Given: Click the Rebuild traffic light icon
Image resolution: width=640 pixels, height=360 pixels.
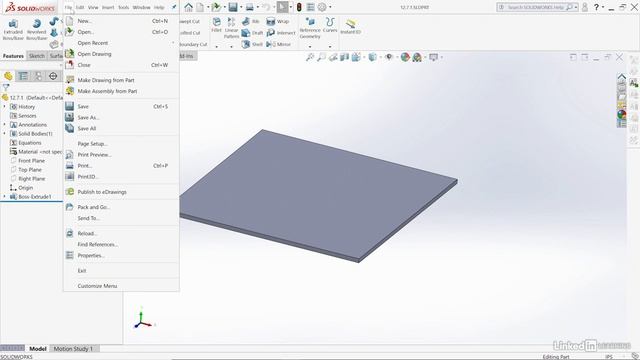Looking at the screenshot, I should (299, 7).
